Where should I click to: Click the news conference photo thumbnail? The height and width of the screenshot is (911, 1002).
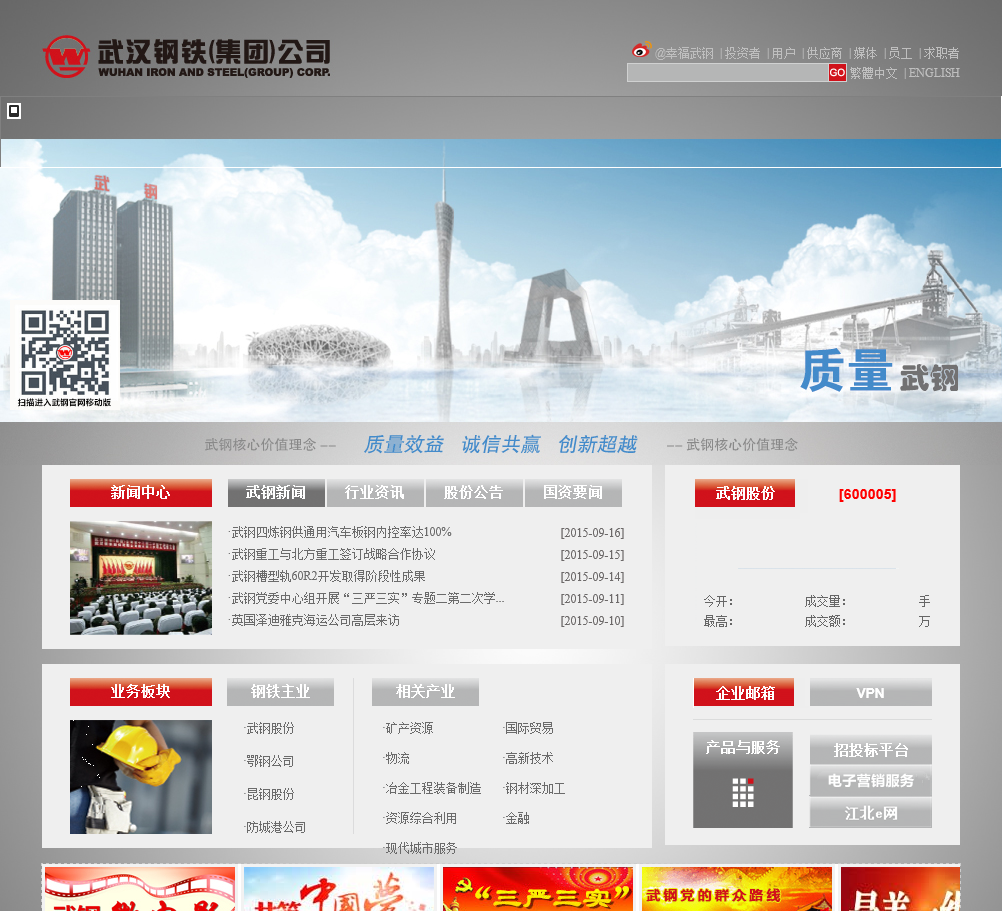point(141,578)
